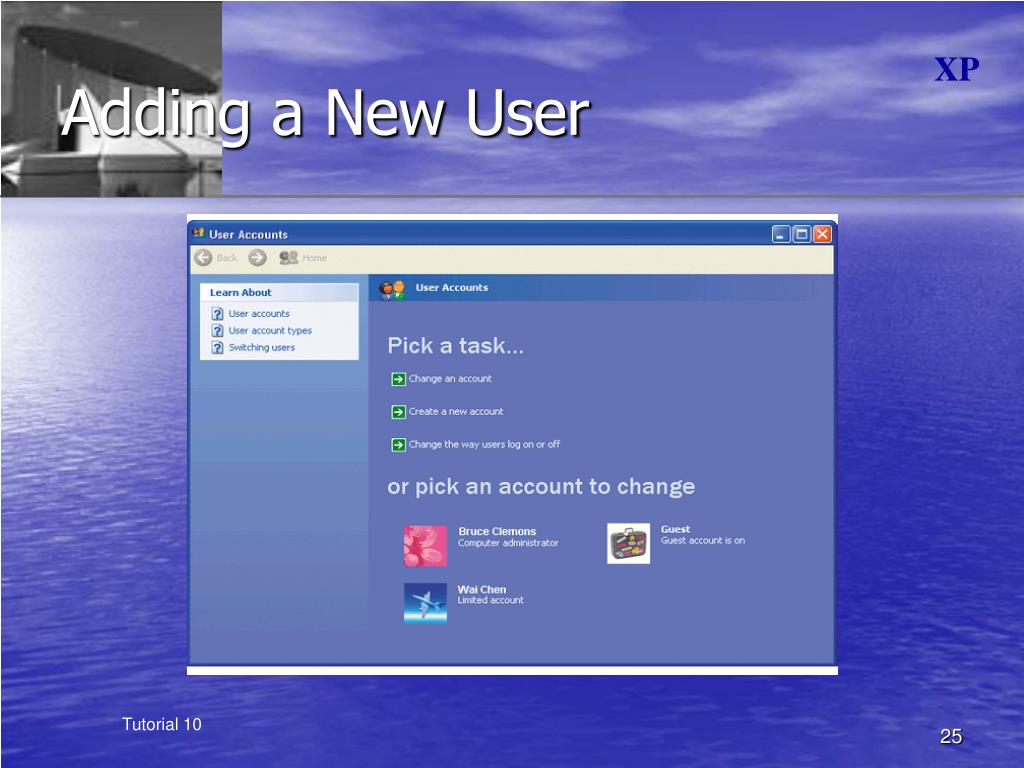The height and width of the screenshot is (768, 1024).
Task: Click the Forward arrow icon in toolbar
Action: tap(257, 258)
